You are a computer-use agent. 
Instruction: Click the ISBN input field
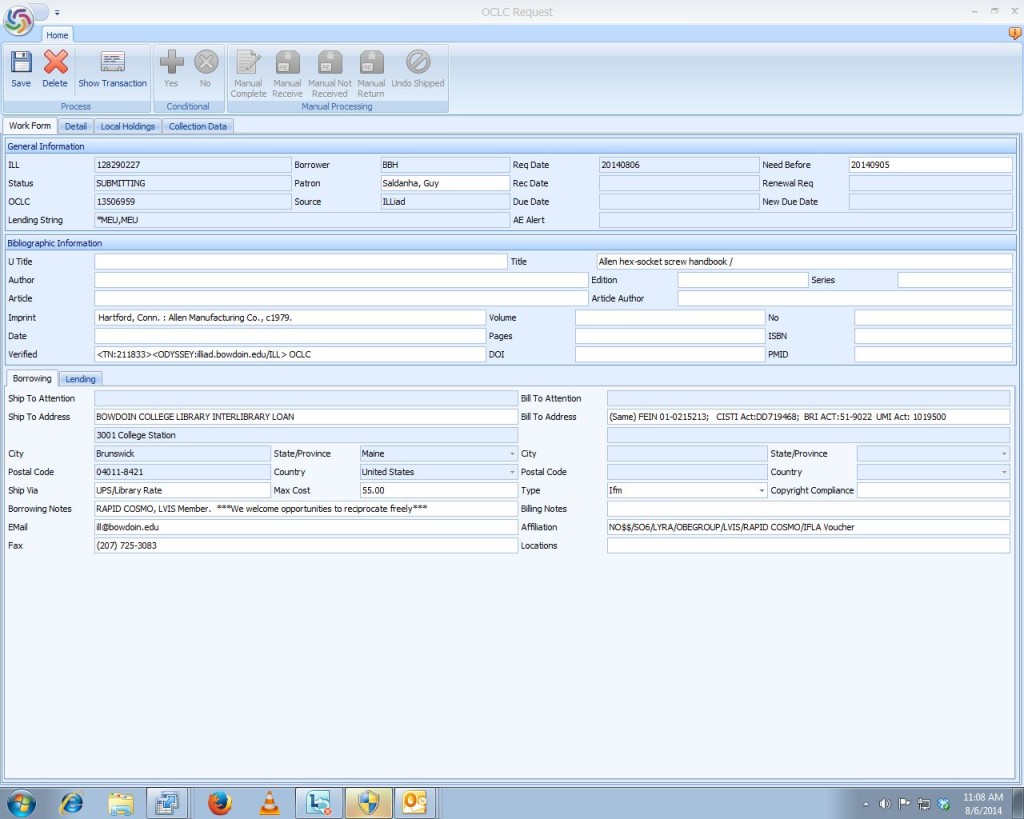[x=933, y=336]
